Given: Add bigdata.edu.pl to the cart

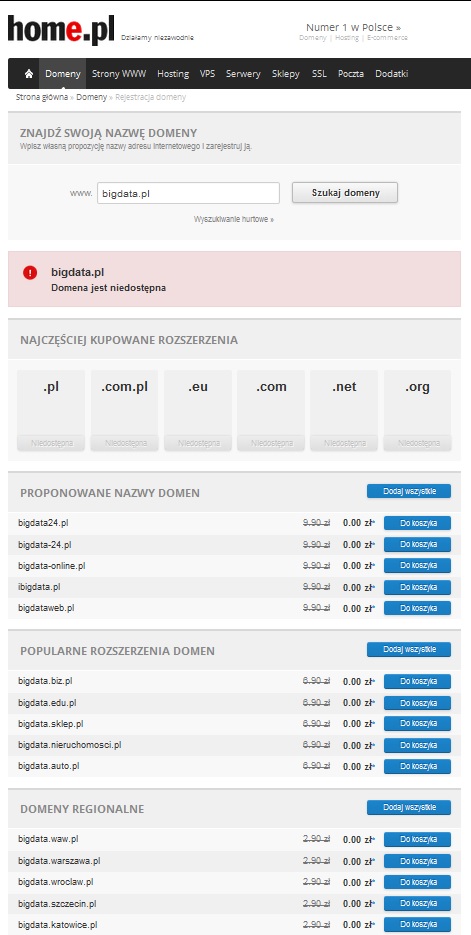Looking at the screenshot, I should (x=417, y=703).
